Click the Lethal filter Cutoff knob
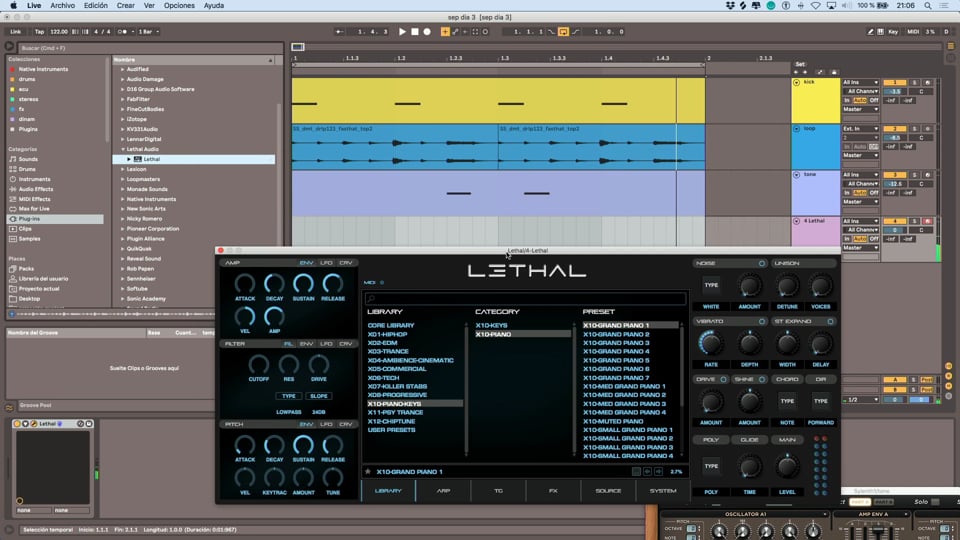The image size is (960, 540). 258,364
